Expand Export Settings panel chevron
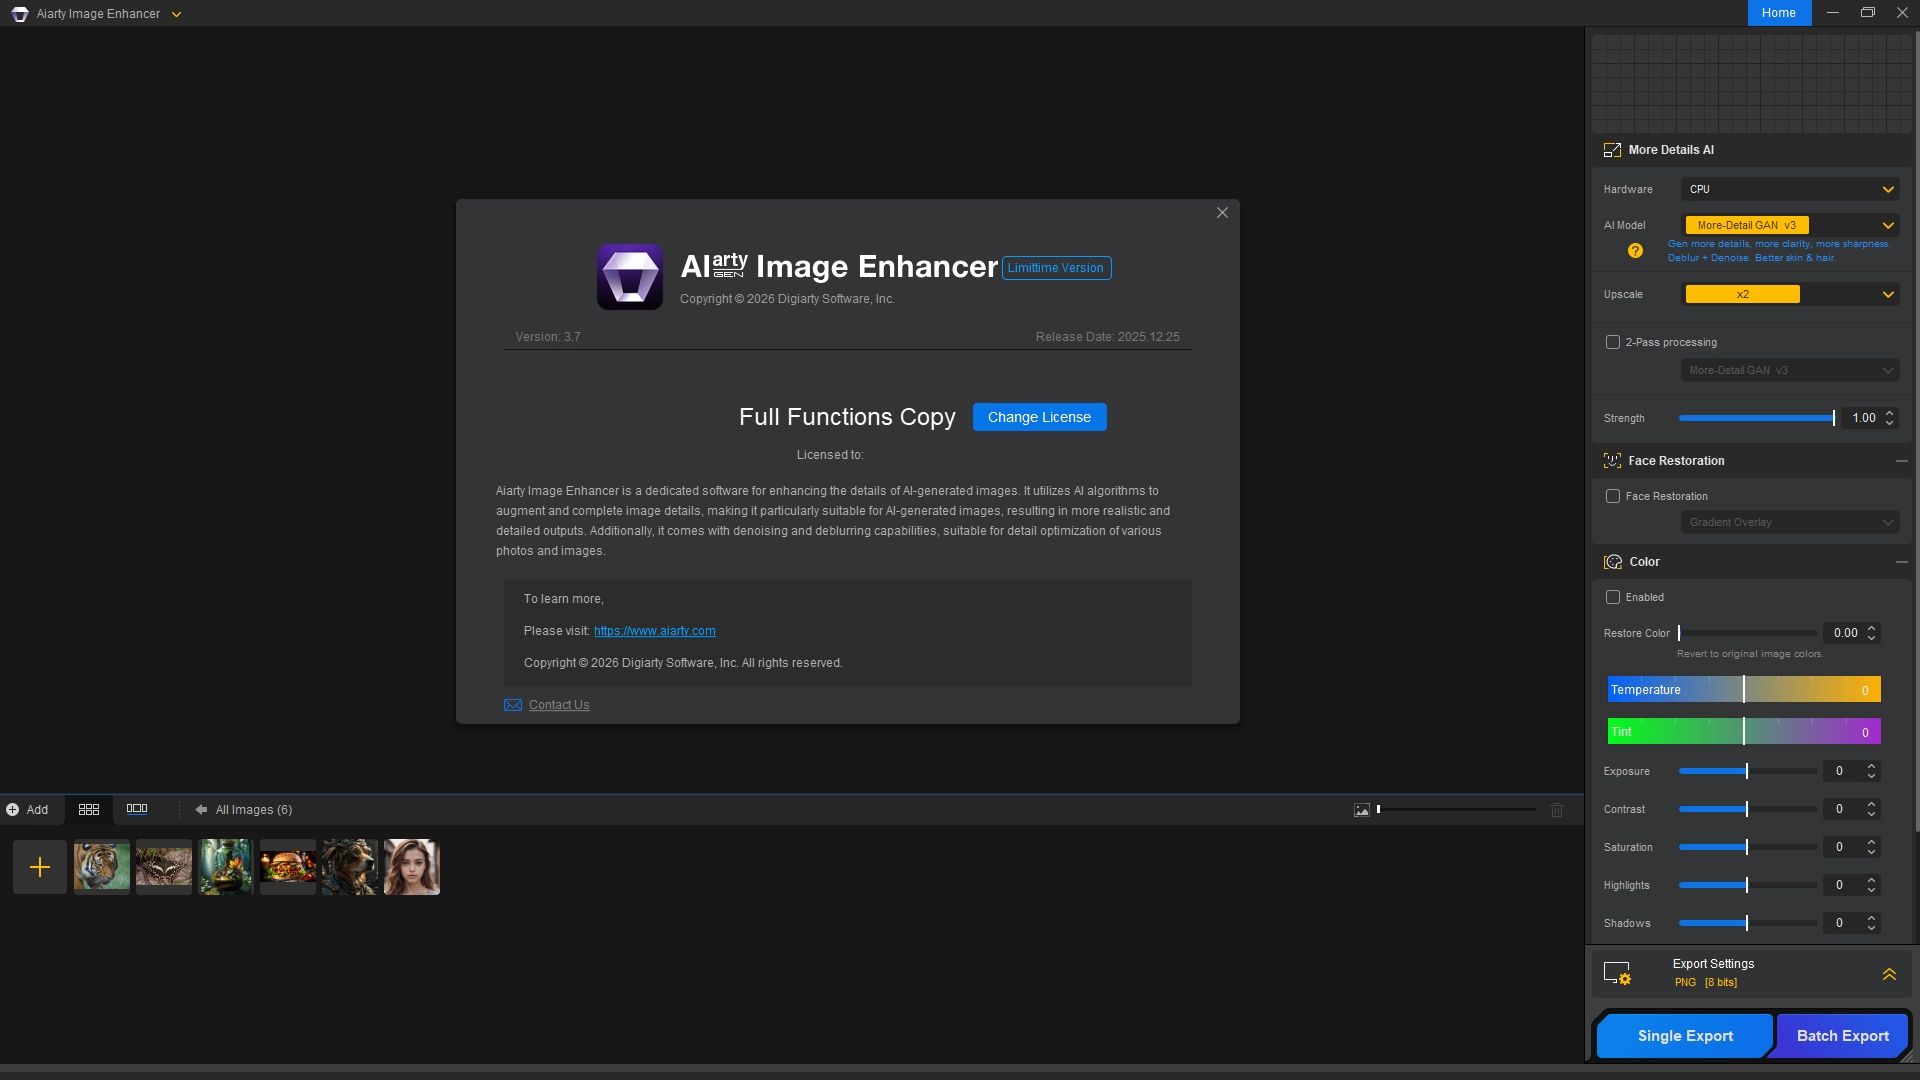1920x1080 pixels. click(x=1889, y=974)
